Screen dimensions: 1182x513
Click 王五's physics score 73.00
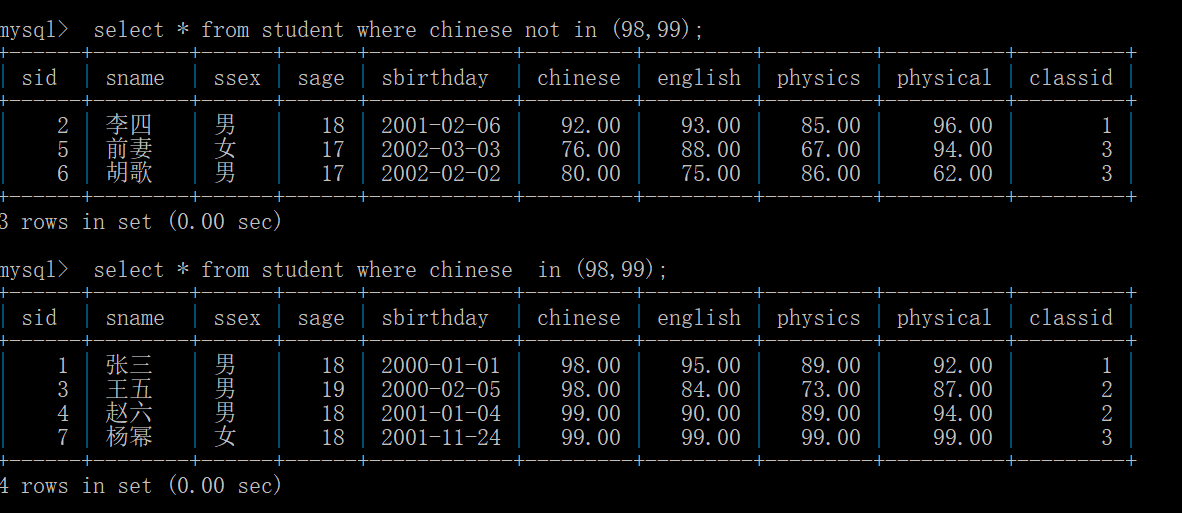(830, 389)
